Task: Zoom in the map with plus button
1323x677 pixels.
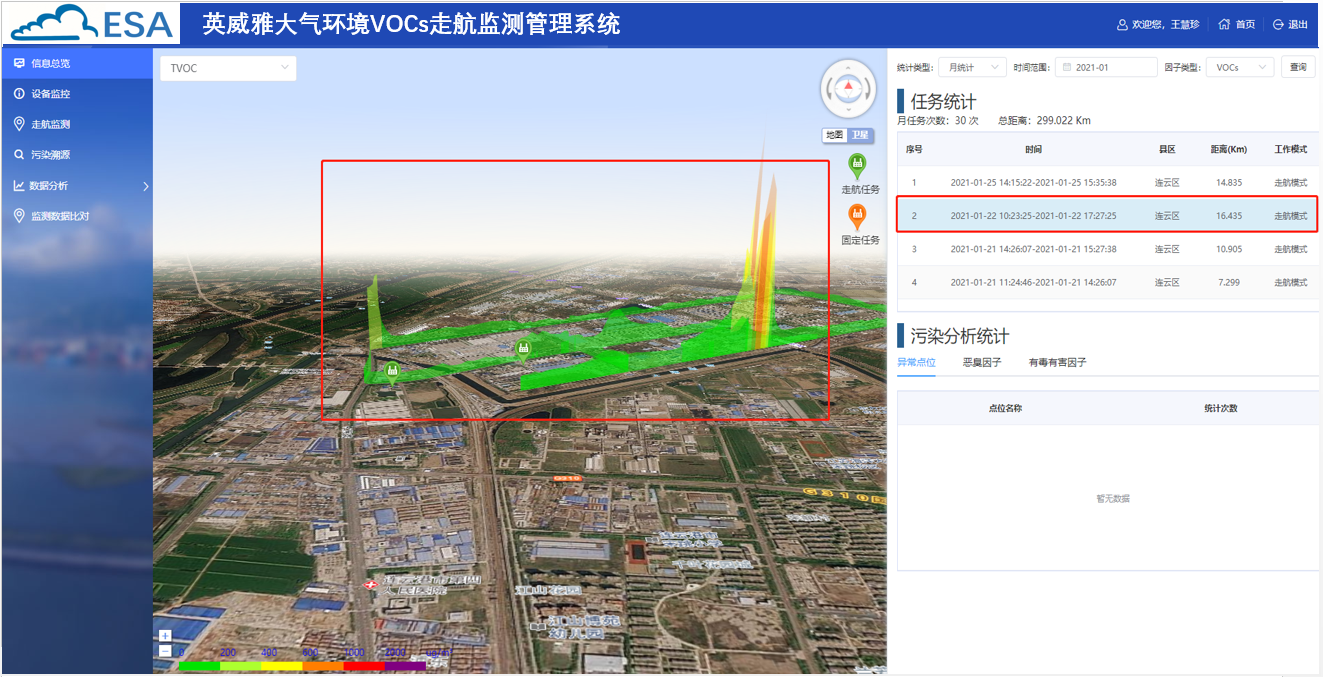Action: click(165, 636)
